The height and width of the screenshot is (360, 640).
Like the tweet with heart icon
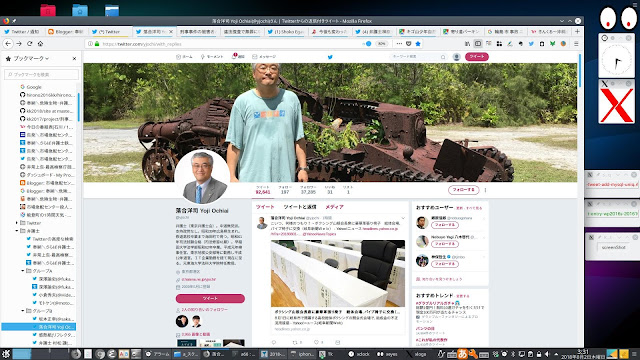[x=317, y=342]
